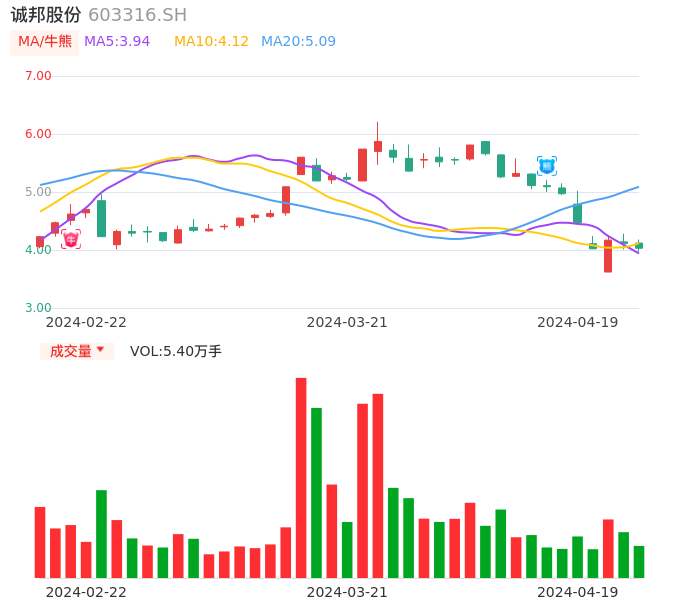Open the 成交量 indicator dropdown arrow
The width and height of the screenshot is (686, 606).
click(100, 350)
